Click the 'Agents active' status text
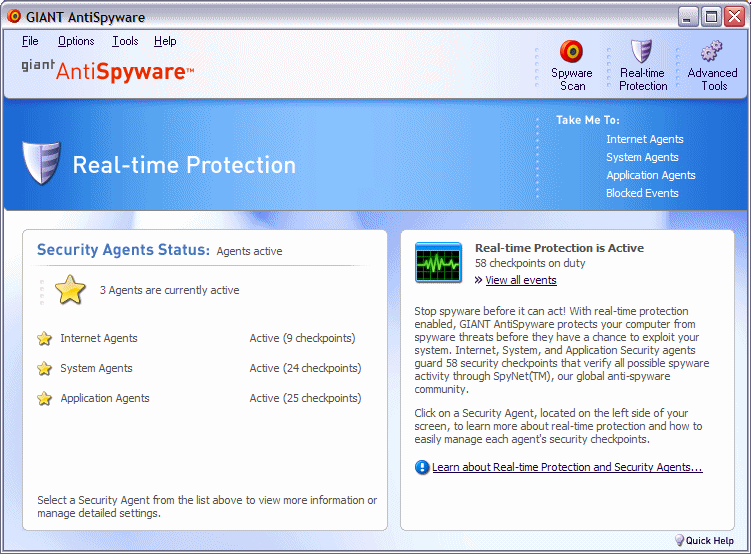Viewport: 751px width, 554px height. pos(249,251)
